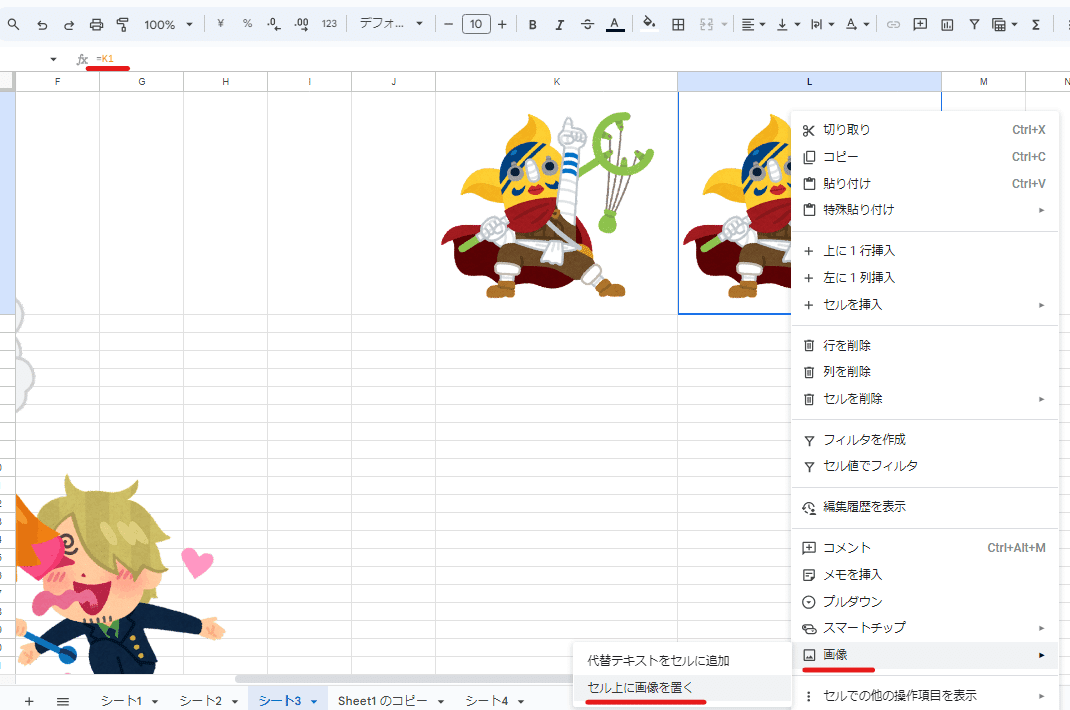
Task: Click the print icon
Action: click(x=96, y=25)
